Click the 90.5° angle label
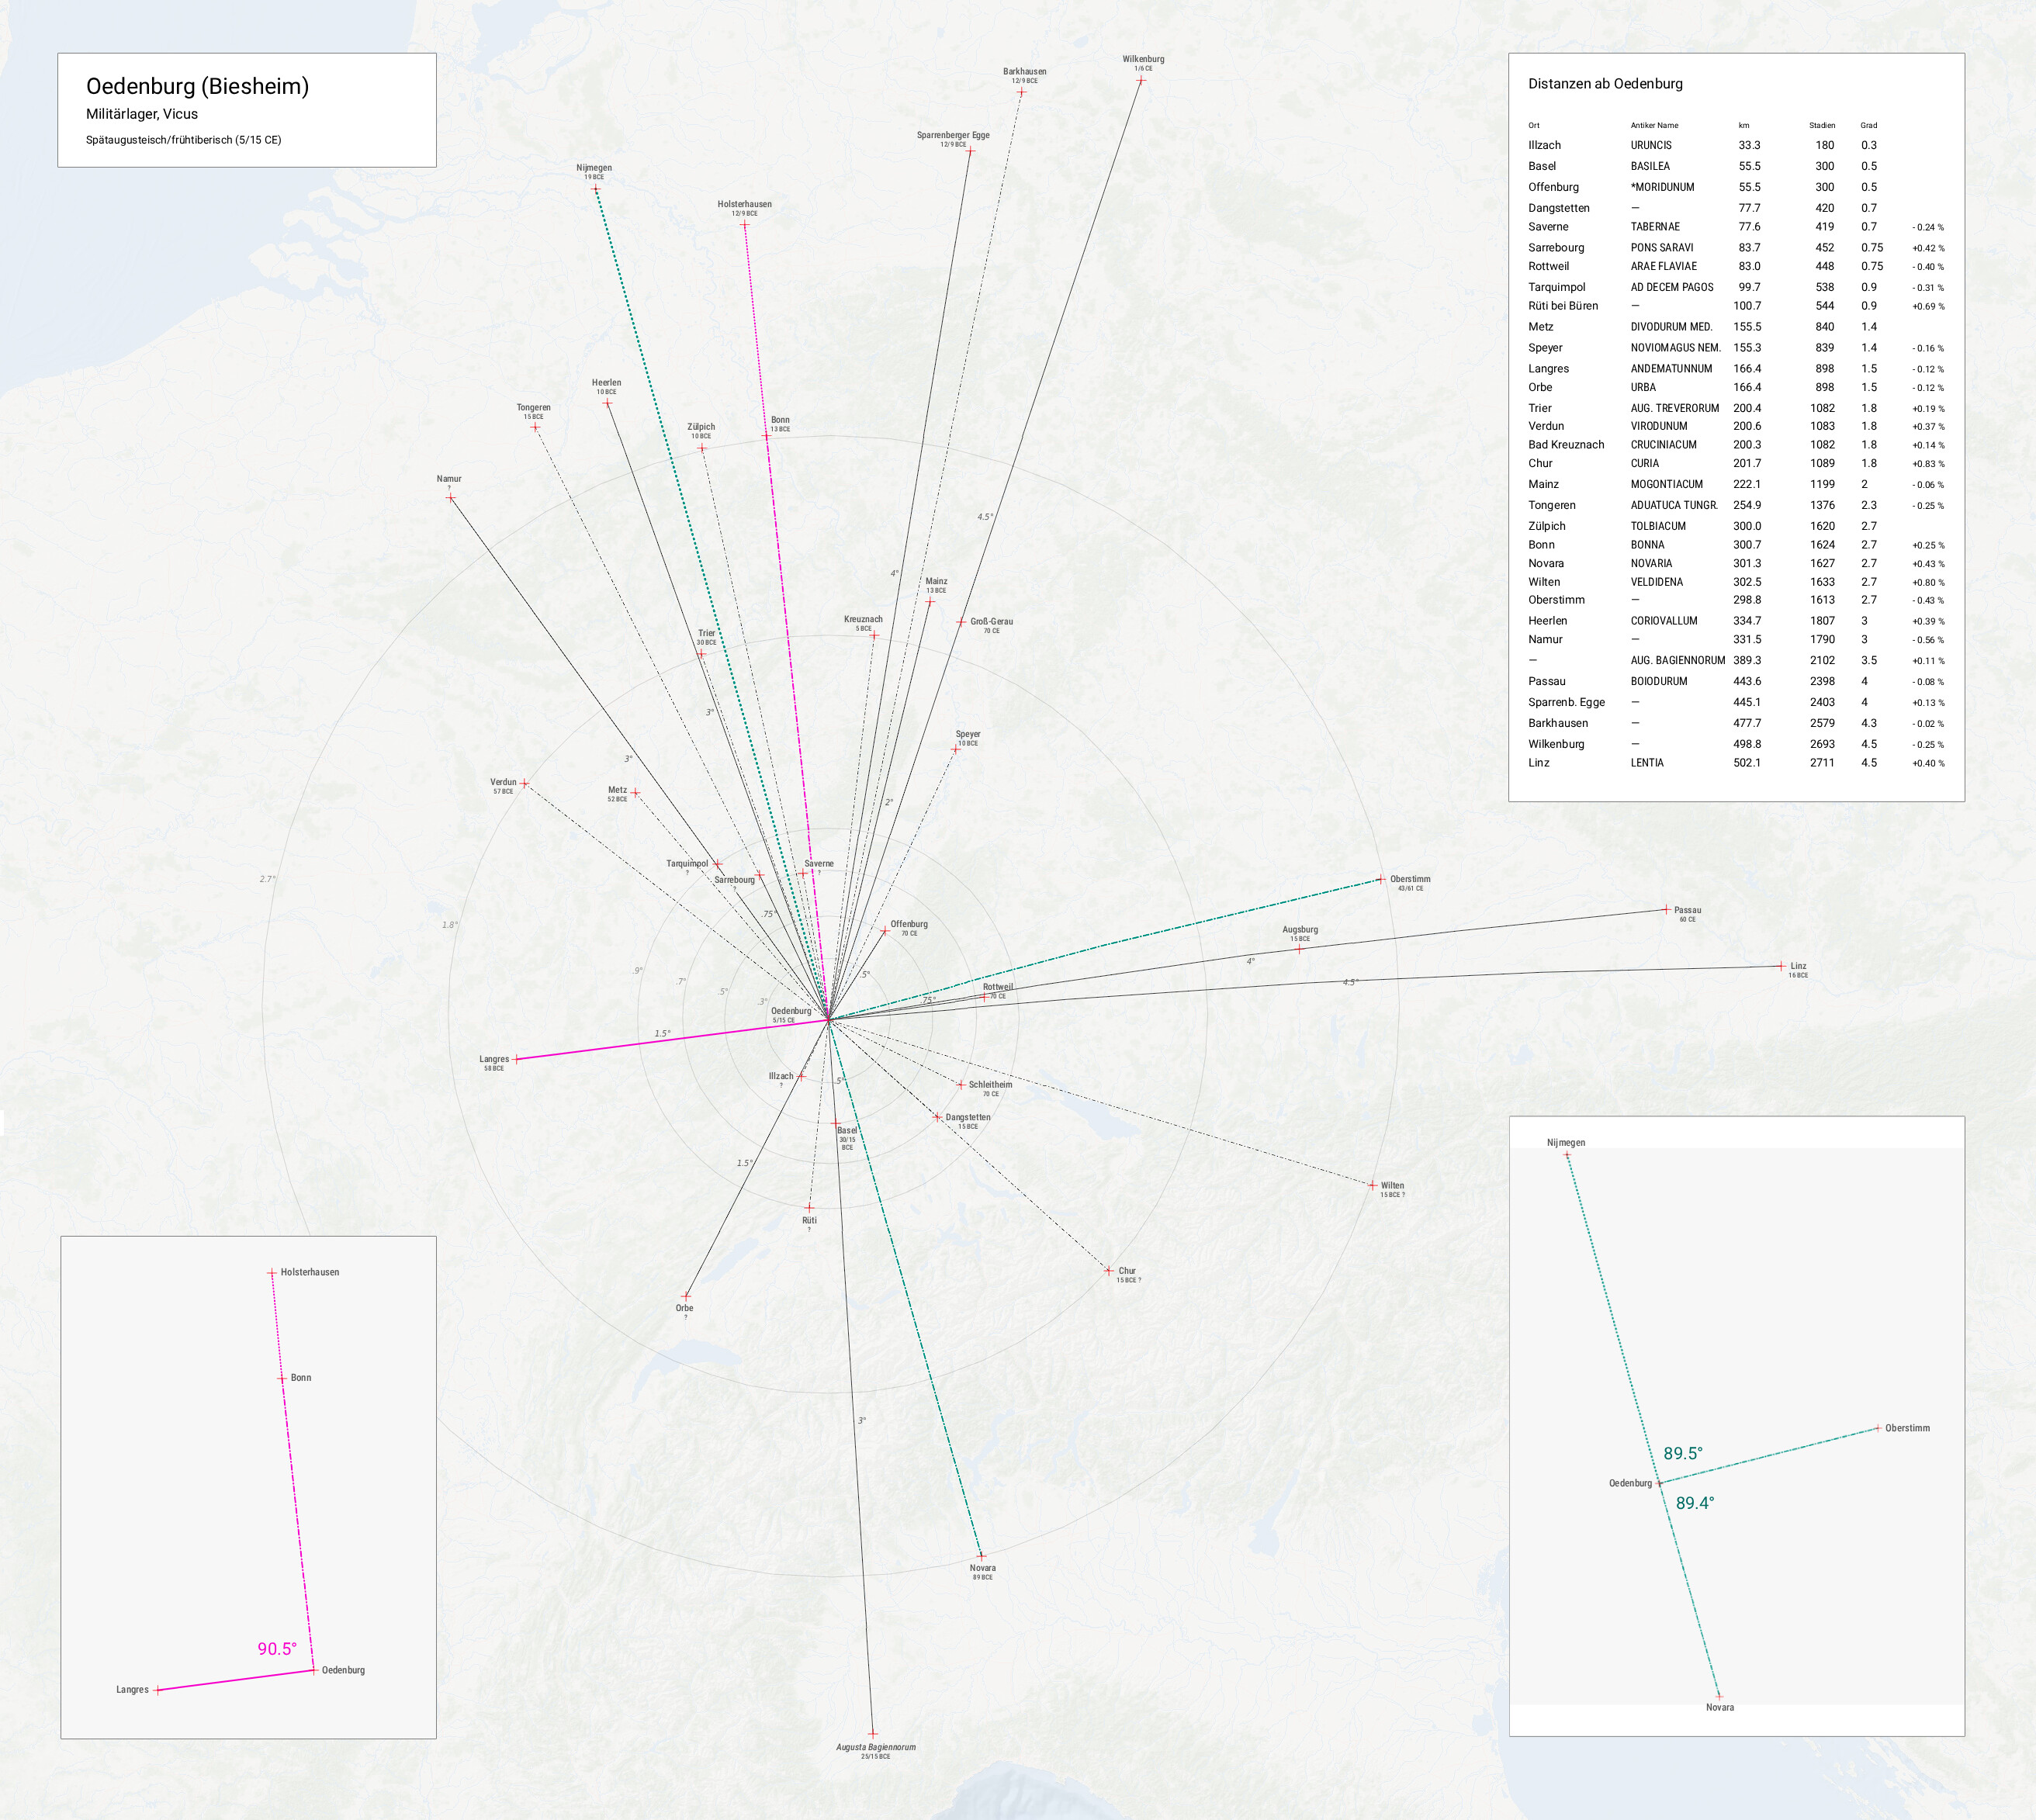 click(277, 1649)
